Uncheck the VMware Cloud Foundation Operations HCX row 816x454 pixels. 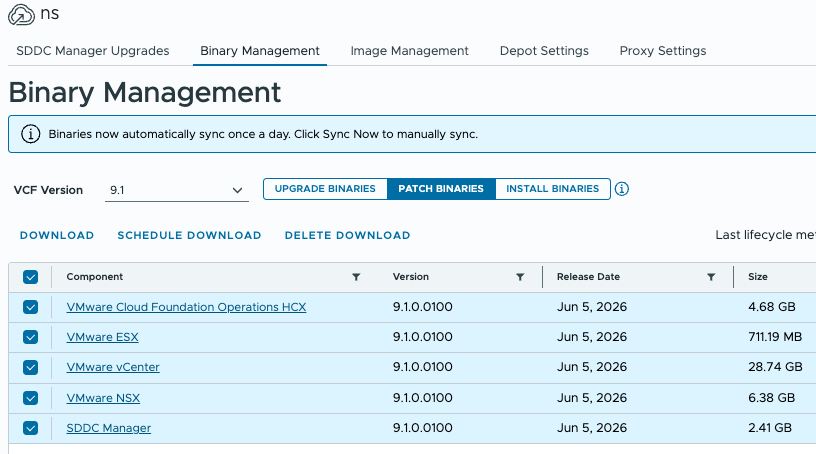tap(31, 307)
